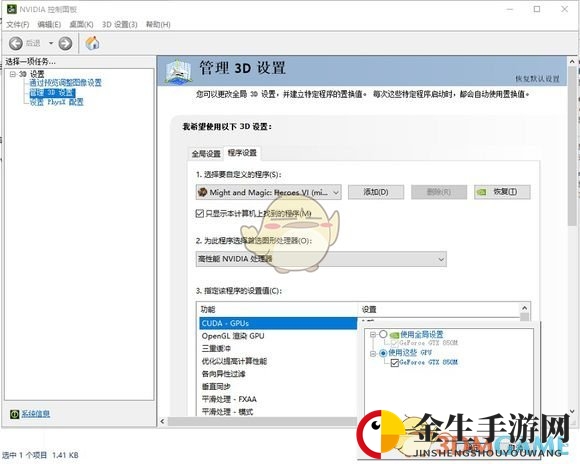Open the 3D 设置(3) menu
The width and height of the screenshot is (580, 464).
[x=119, y=24]
